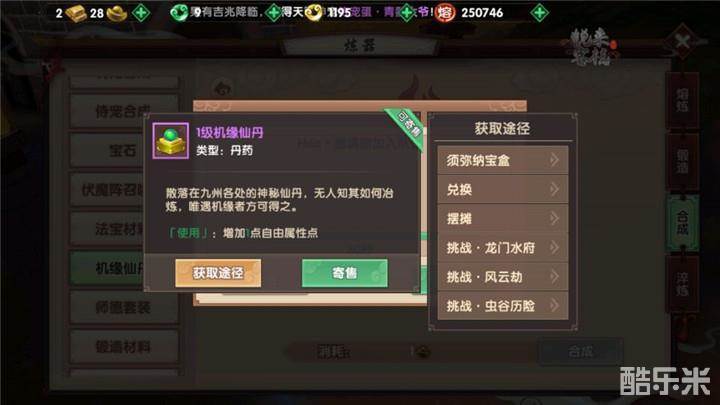Go to 挑战·风云劫
Viewport: 720px width, 405px height.
click(503, 276)
